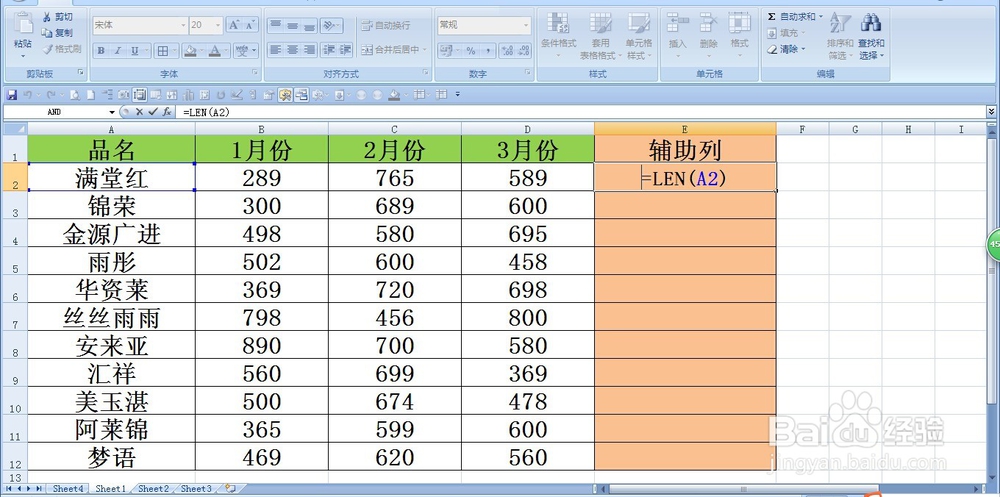Viewport: 1000px width, 497px height.
Task: Open the Name Box dropdown arrow
Action: [x=112, y=112]
